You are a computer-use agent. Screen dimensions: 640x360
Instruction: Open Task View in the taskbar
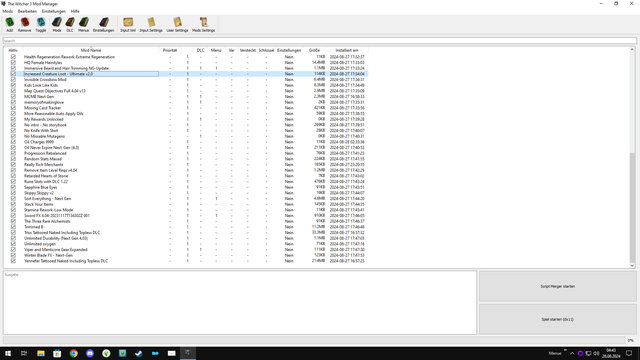pyautogui.click(x=24, y=353)
